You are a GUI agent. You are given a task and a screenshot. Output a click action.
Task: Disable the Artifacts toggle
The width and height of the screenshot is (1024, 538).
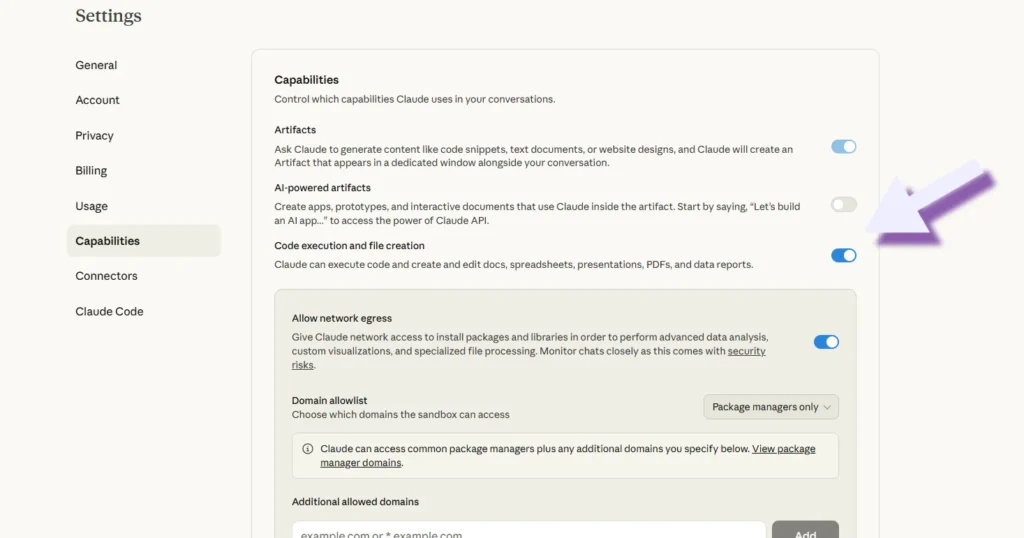coord(843,147)
